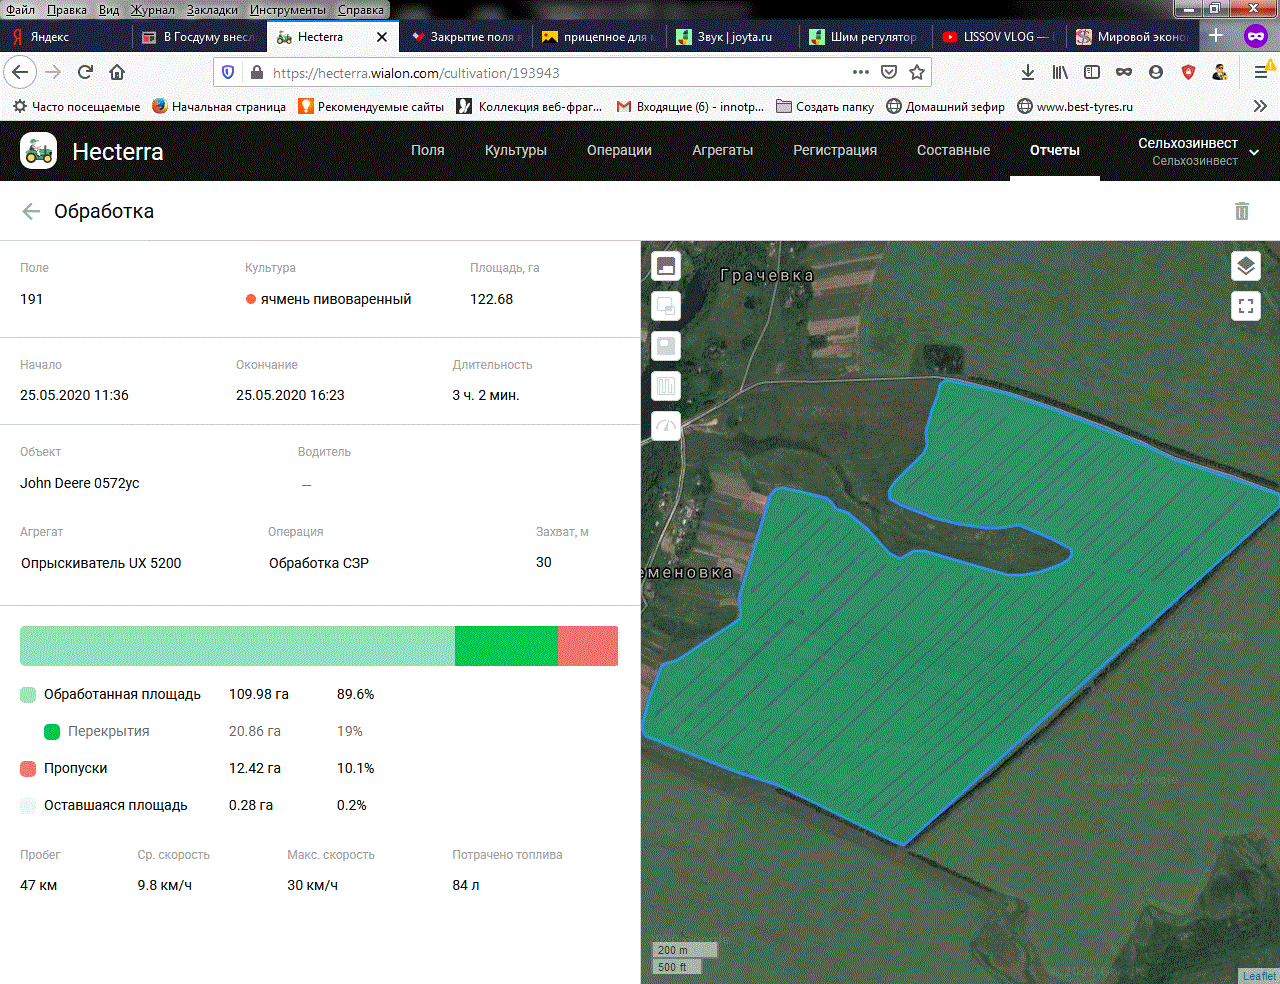Screen dimensions: 1280x984
Task: Click the red Пропуски segment of the bar
Action: coord(587,646)
